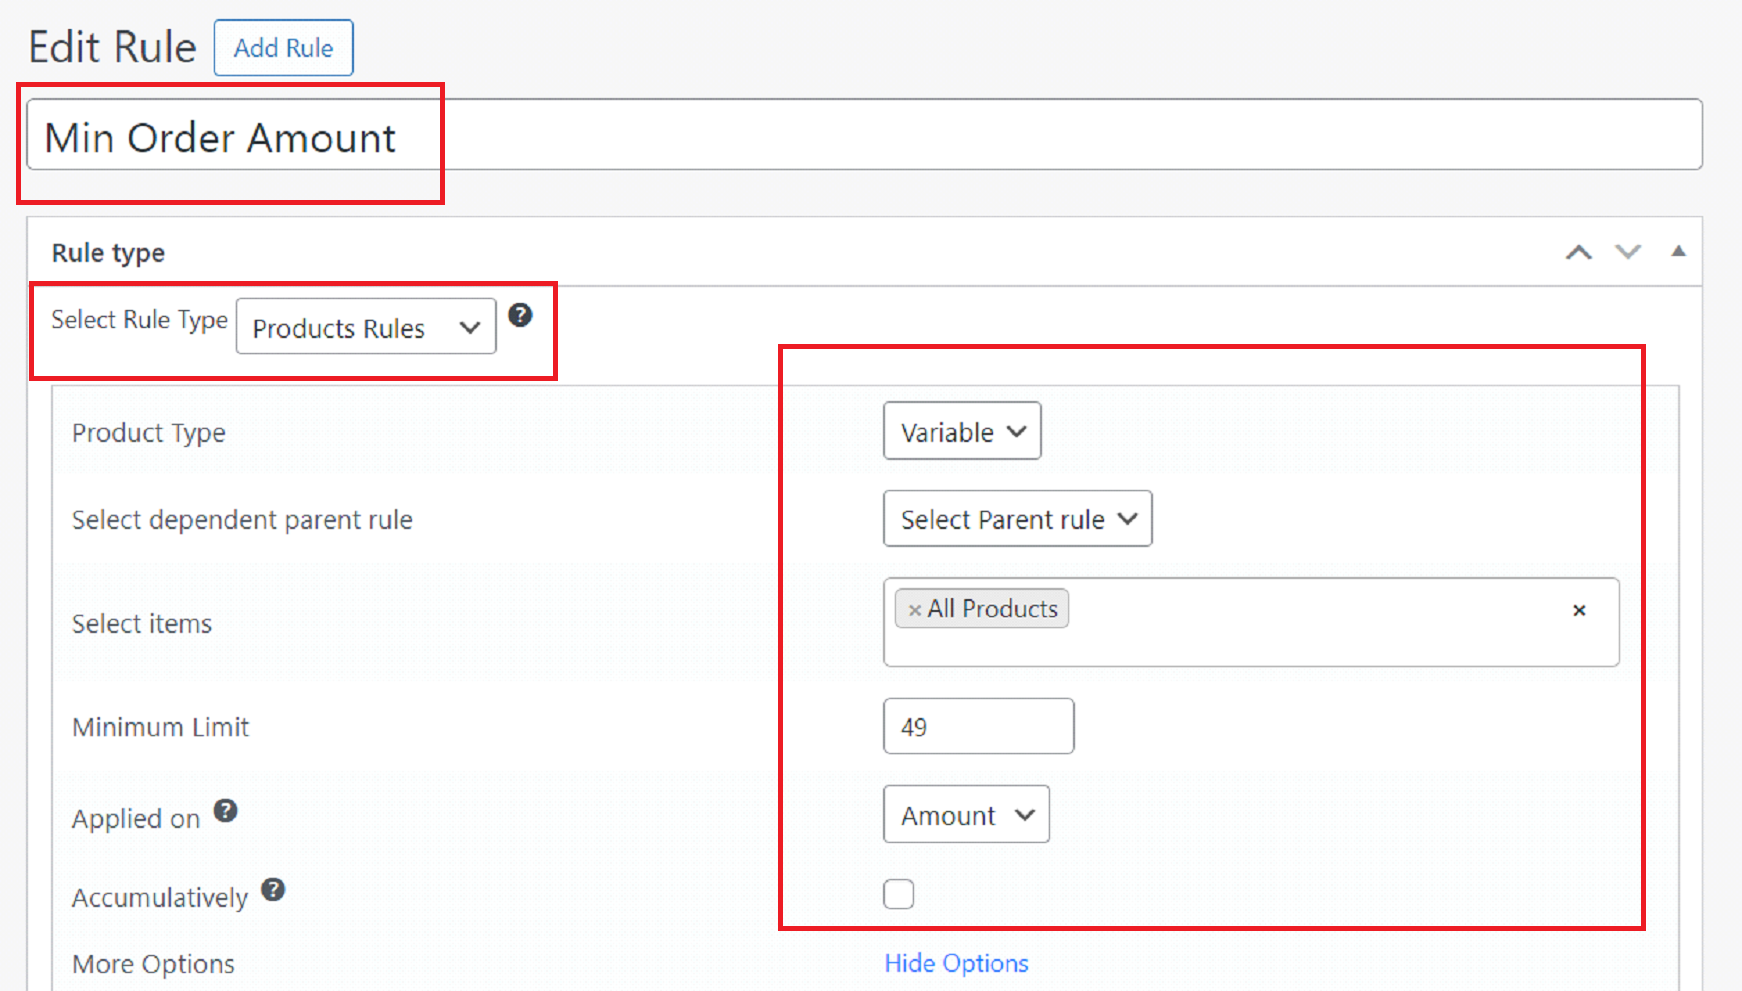The image size is (1742, 991).
Task: Remove the All Products tag
Action: click(x=914, y=608)
